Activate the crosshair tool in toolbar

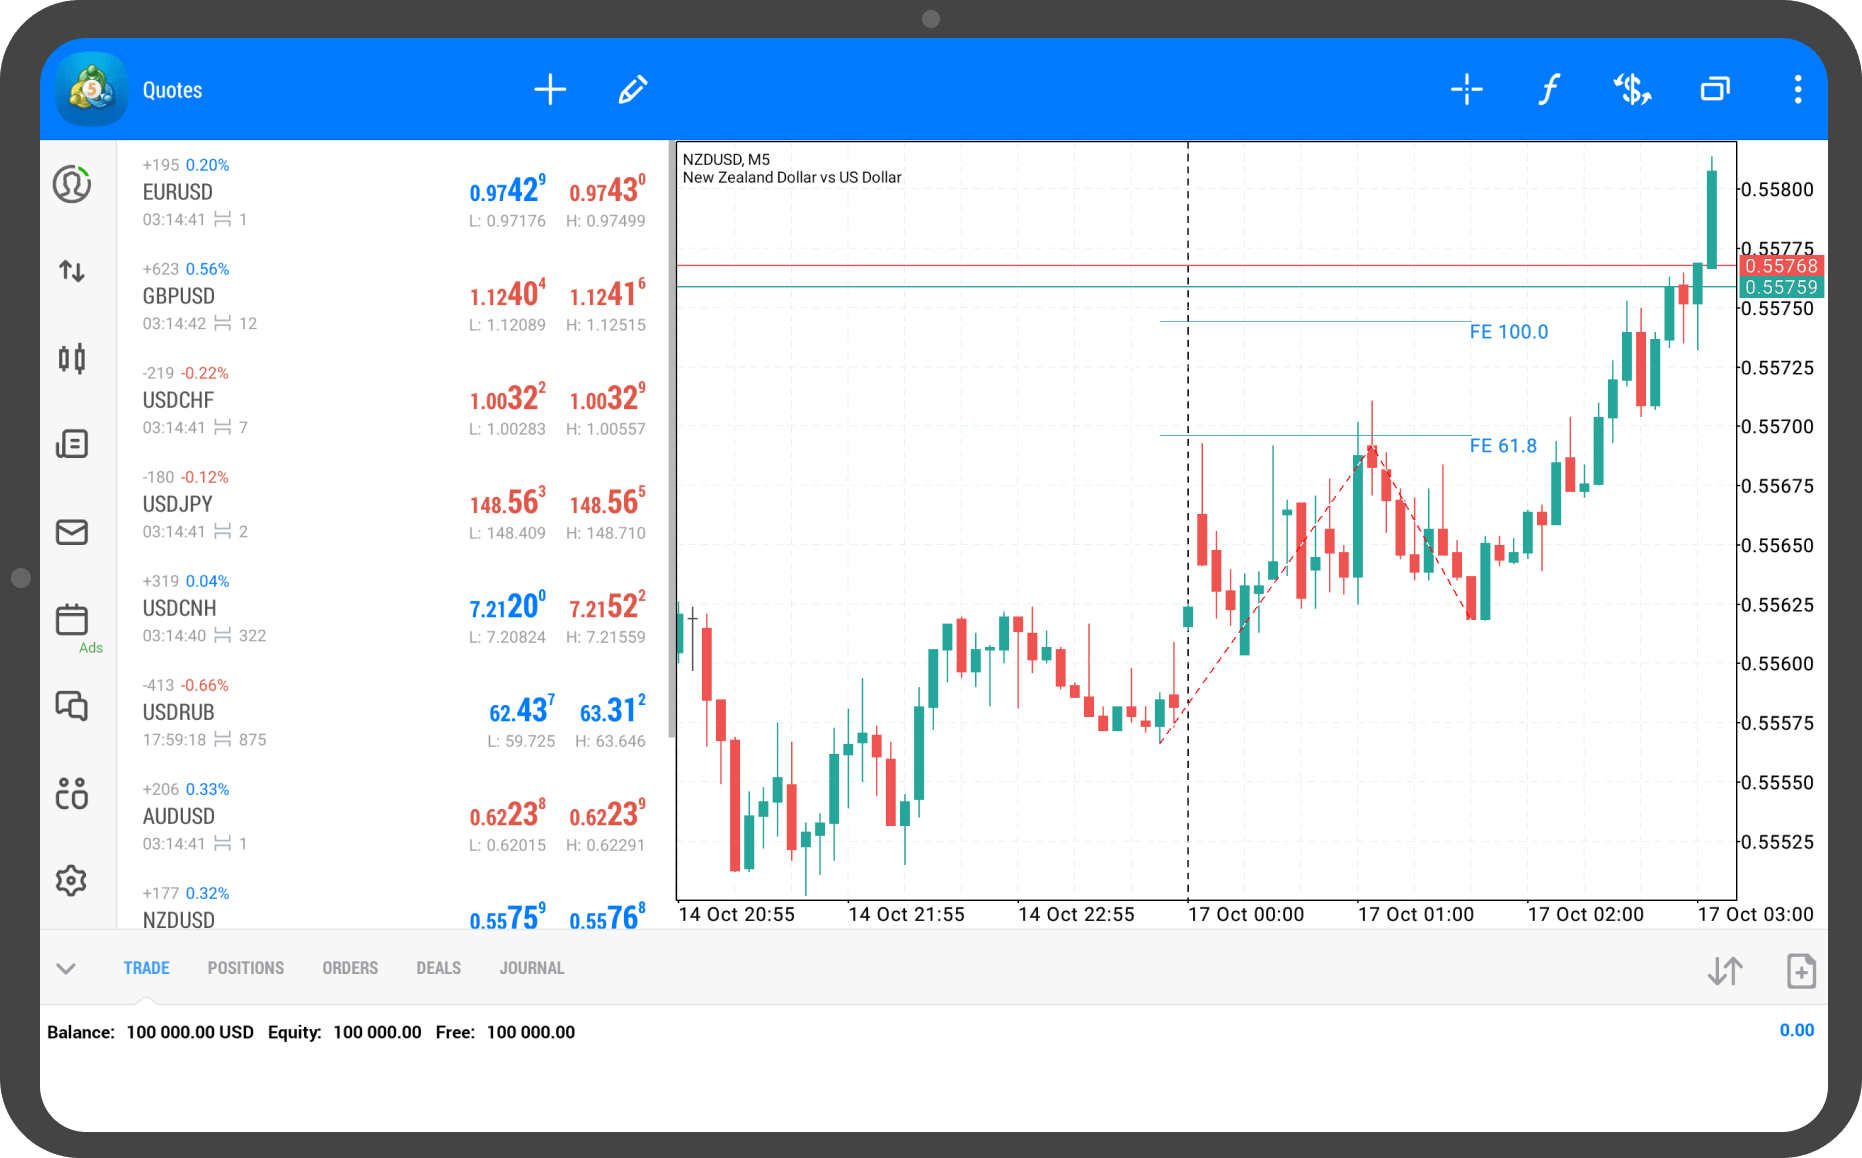click(x=1466, y=90)
